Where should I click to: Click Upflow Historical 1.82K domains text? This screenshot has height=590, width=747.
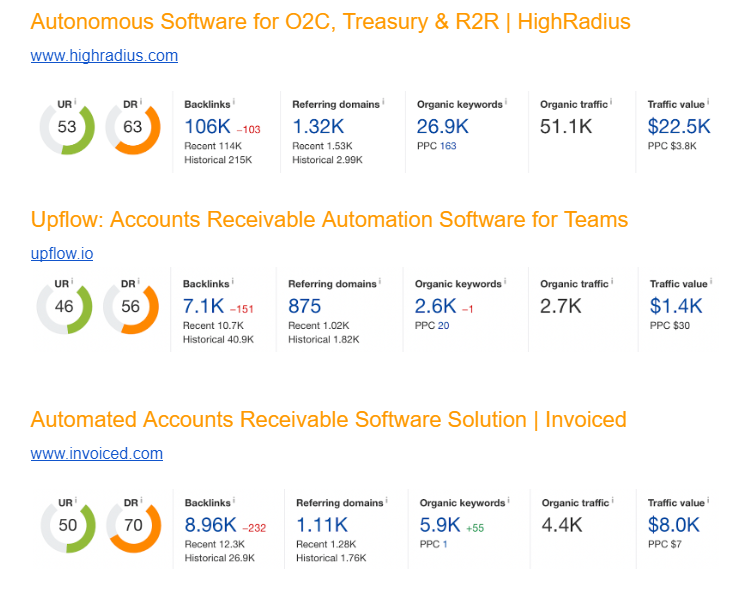[x=324, y=339]
